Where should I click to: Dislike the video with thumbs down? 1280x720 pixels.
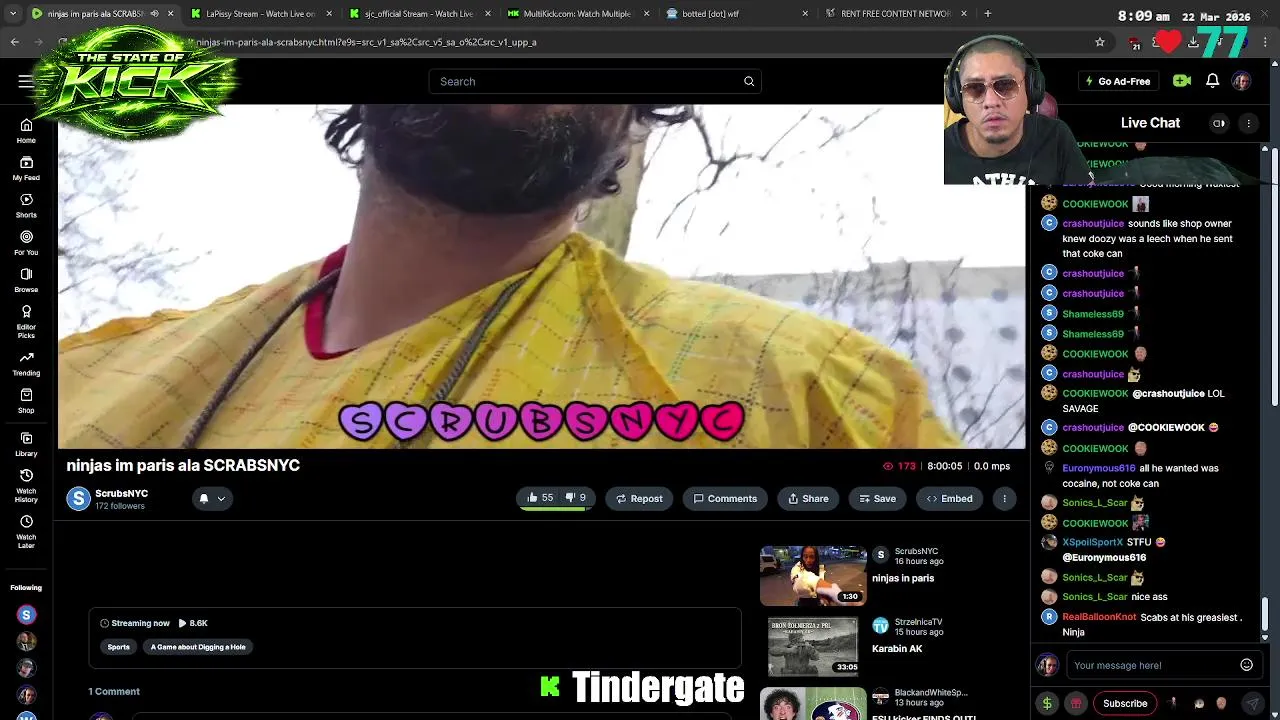(576, 498)
